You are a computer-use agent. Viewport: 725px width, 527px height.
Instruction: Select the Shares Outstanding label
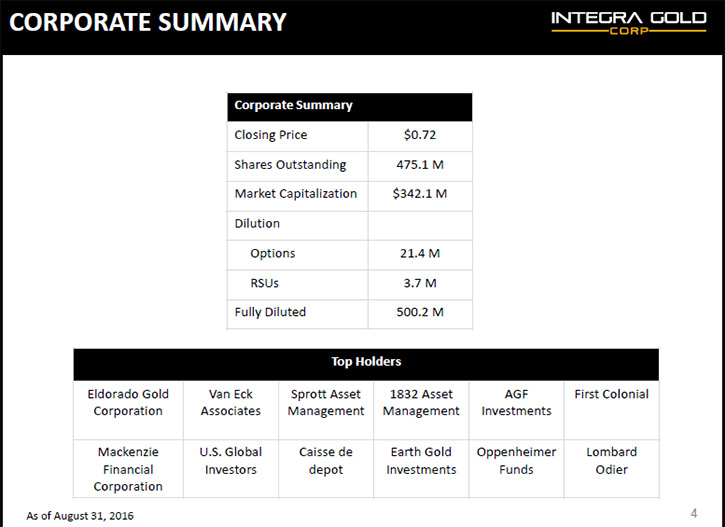tap(290, 165)
